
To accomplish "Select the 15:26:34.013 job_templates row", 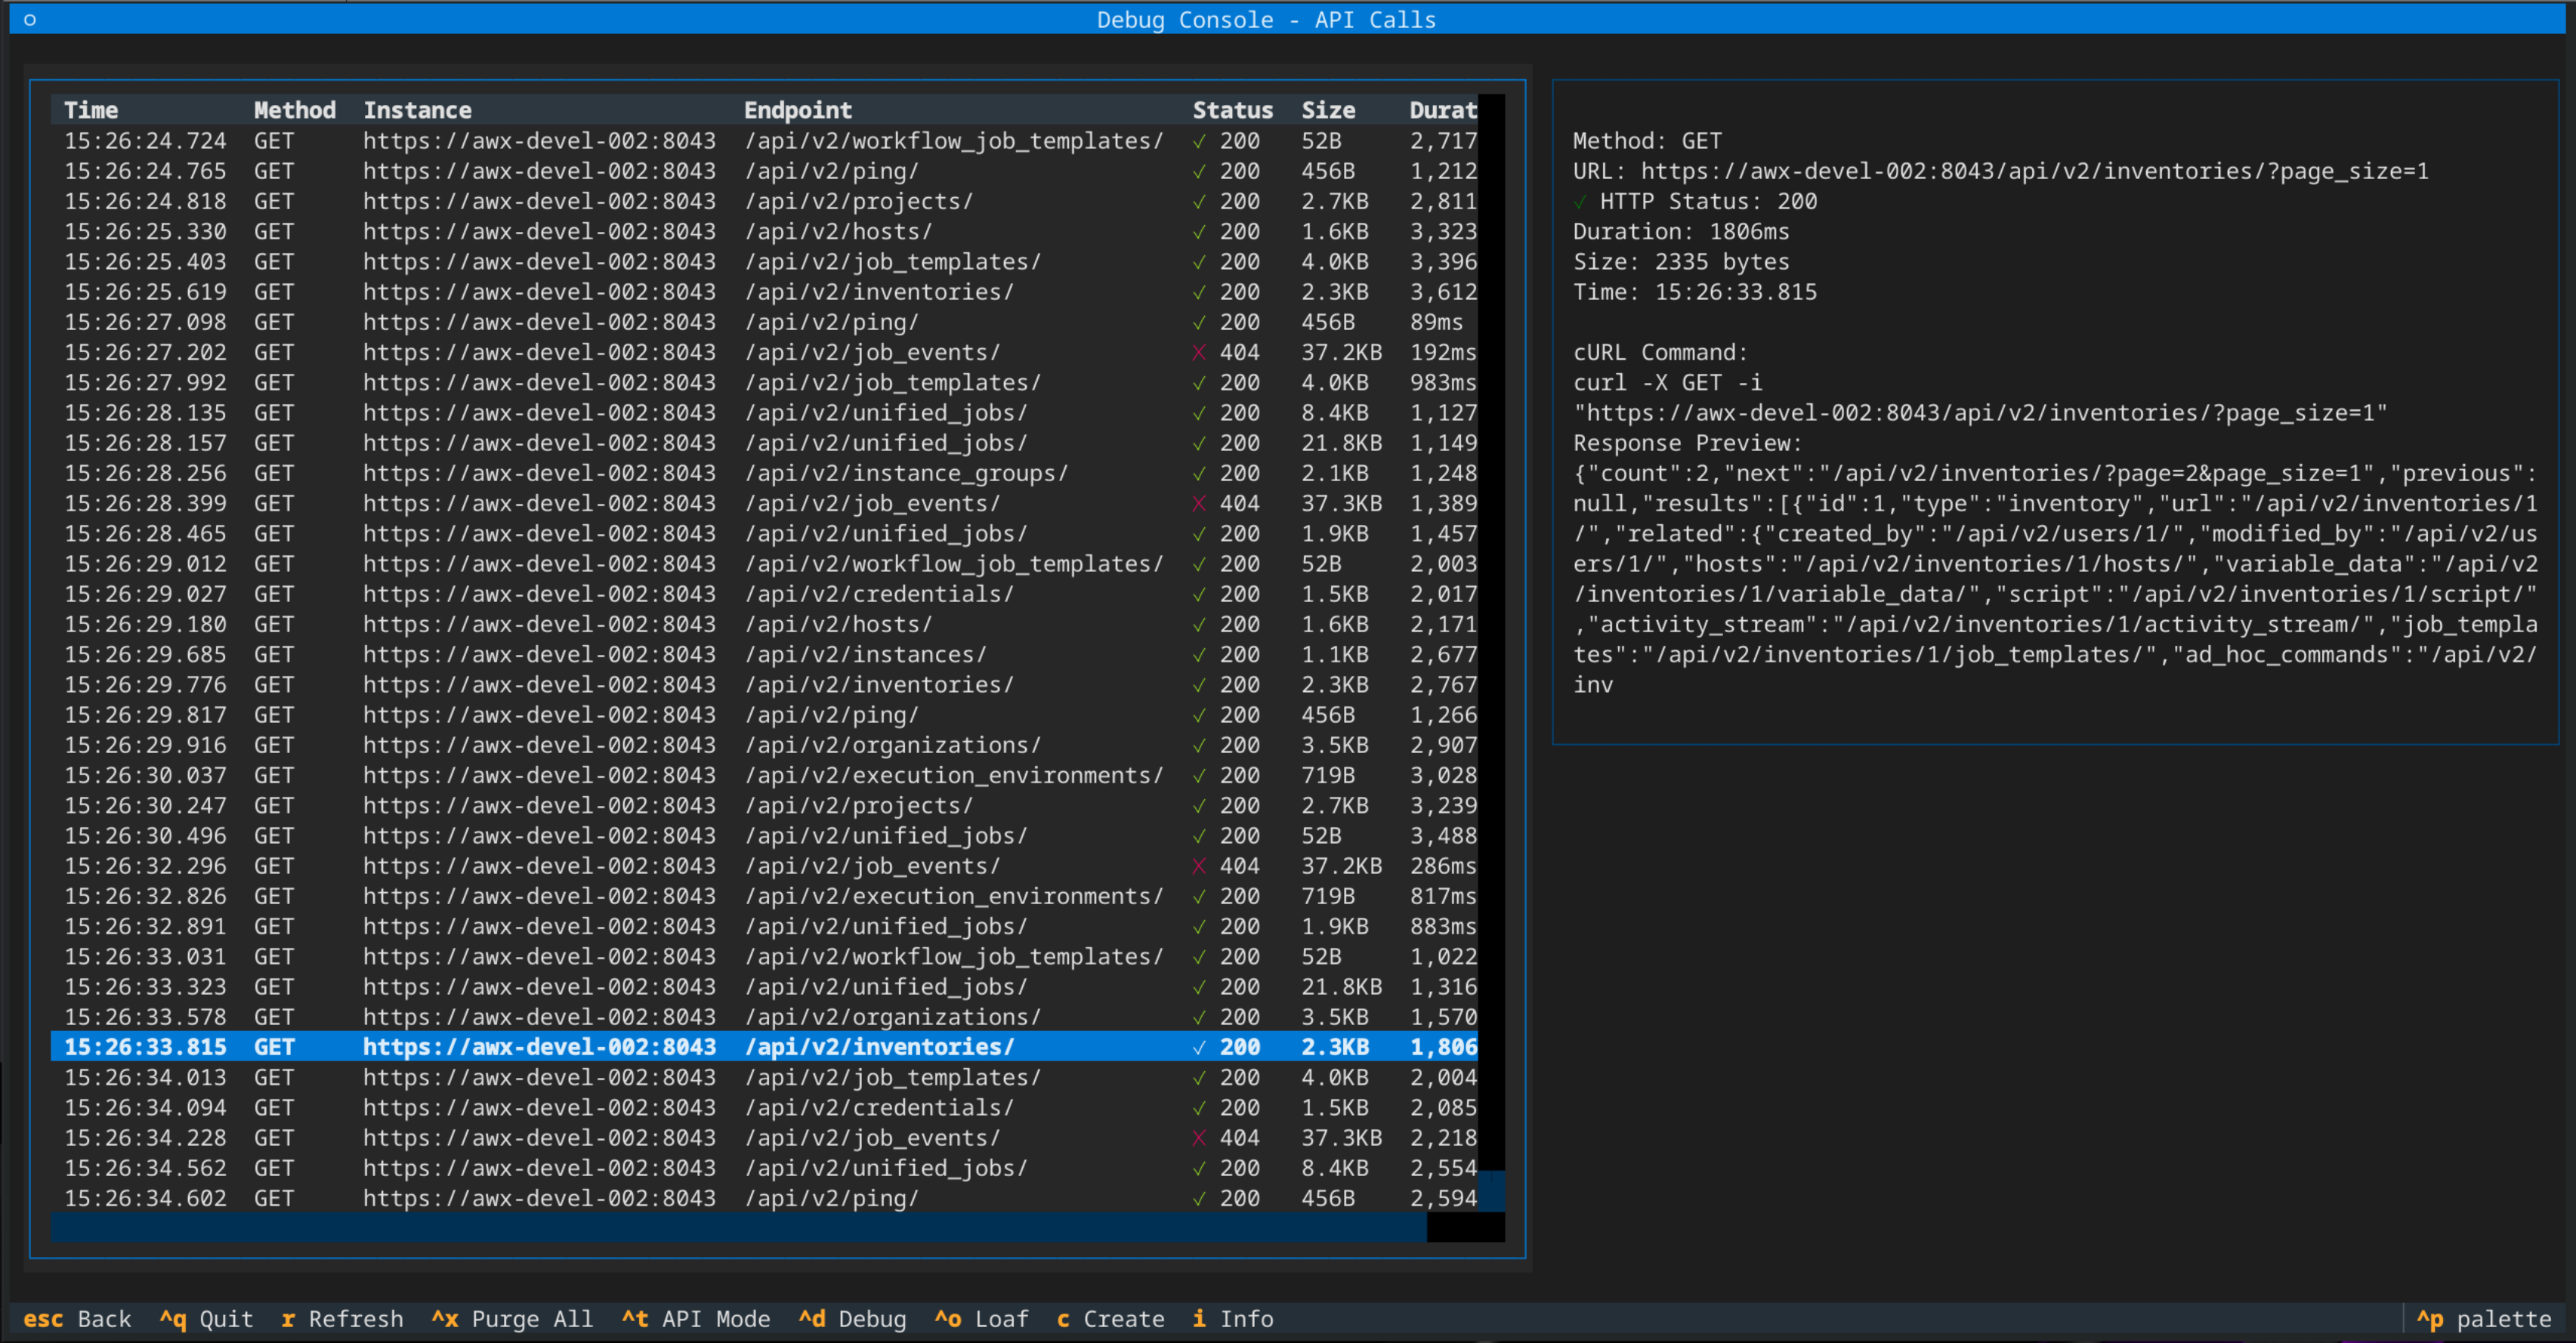I will pyautogui.click(x=764, y=1077).
